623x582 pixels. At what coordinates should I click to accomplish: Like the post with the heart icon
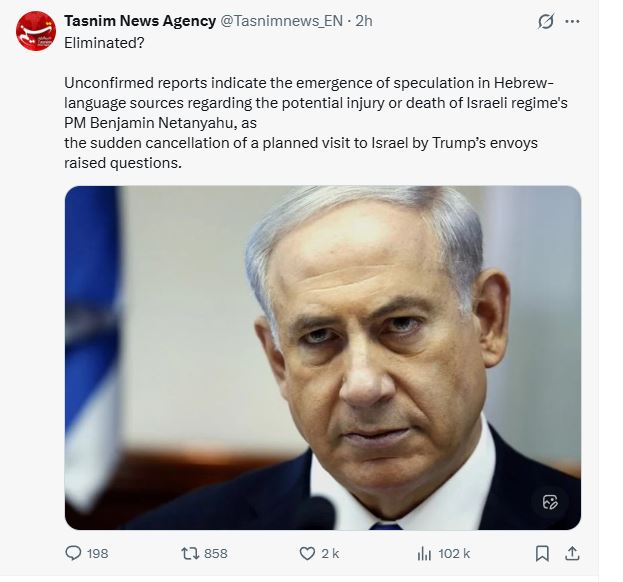coord(307,553)
